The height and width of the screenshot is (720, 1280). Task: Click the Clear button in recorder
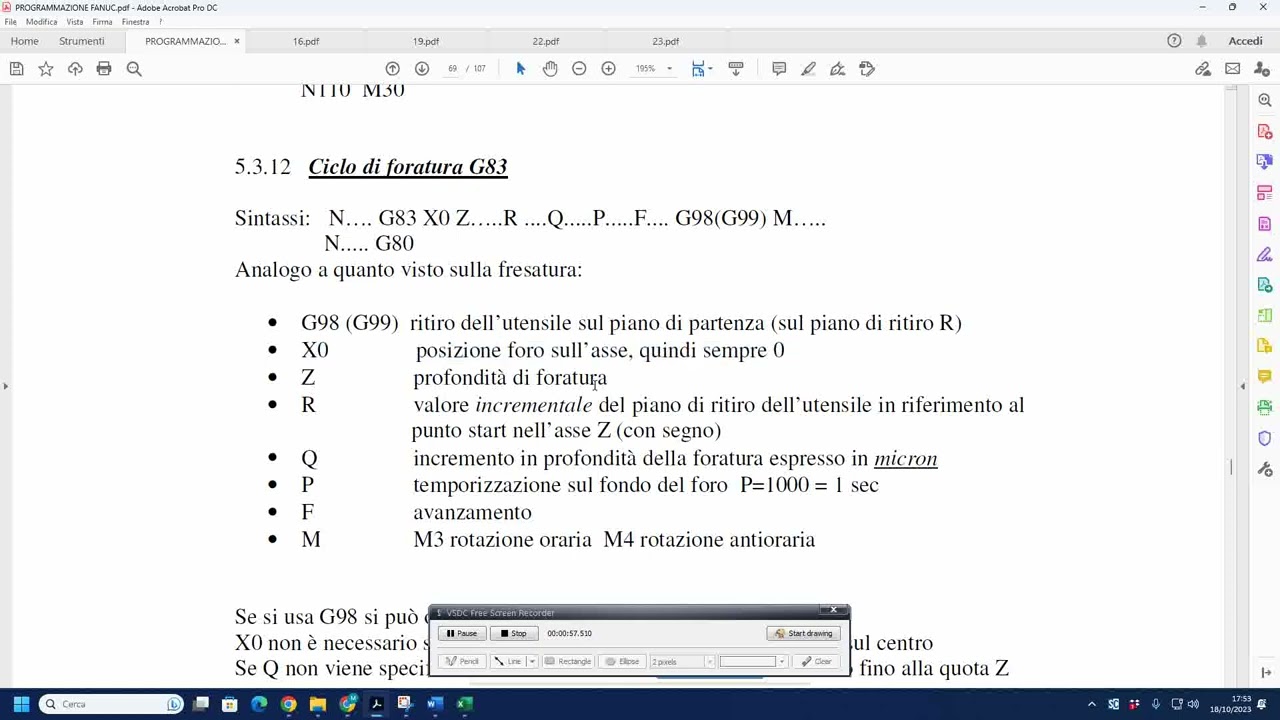click(817, 661)
